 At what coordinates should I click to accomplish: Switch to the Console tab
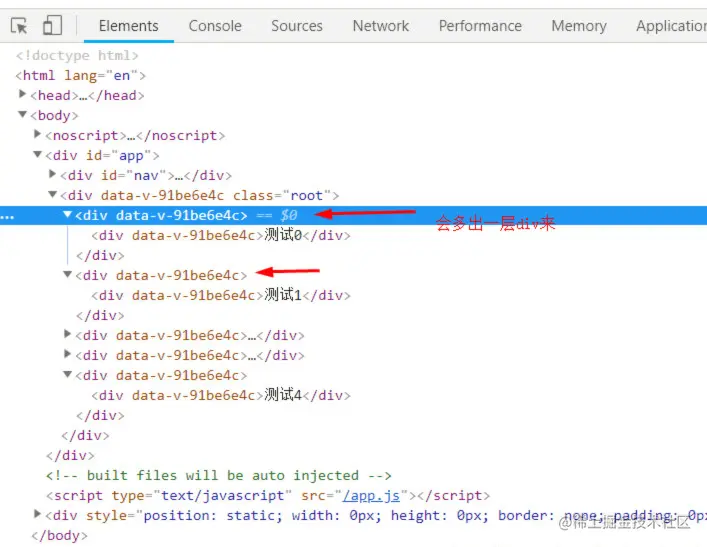click(215, 26)
